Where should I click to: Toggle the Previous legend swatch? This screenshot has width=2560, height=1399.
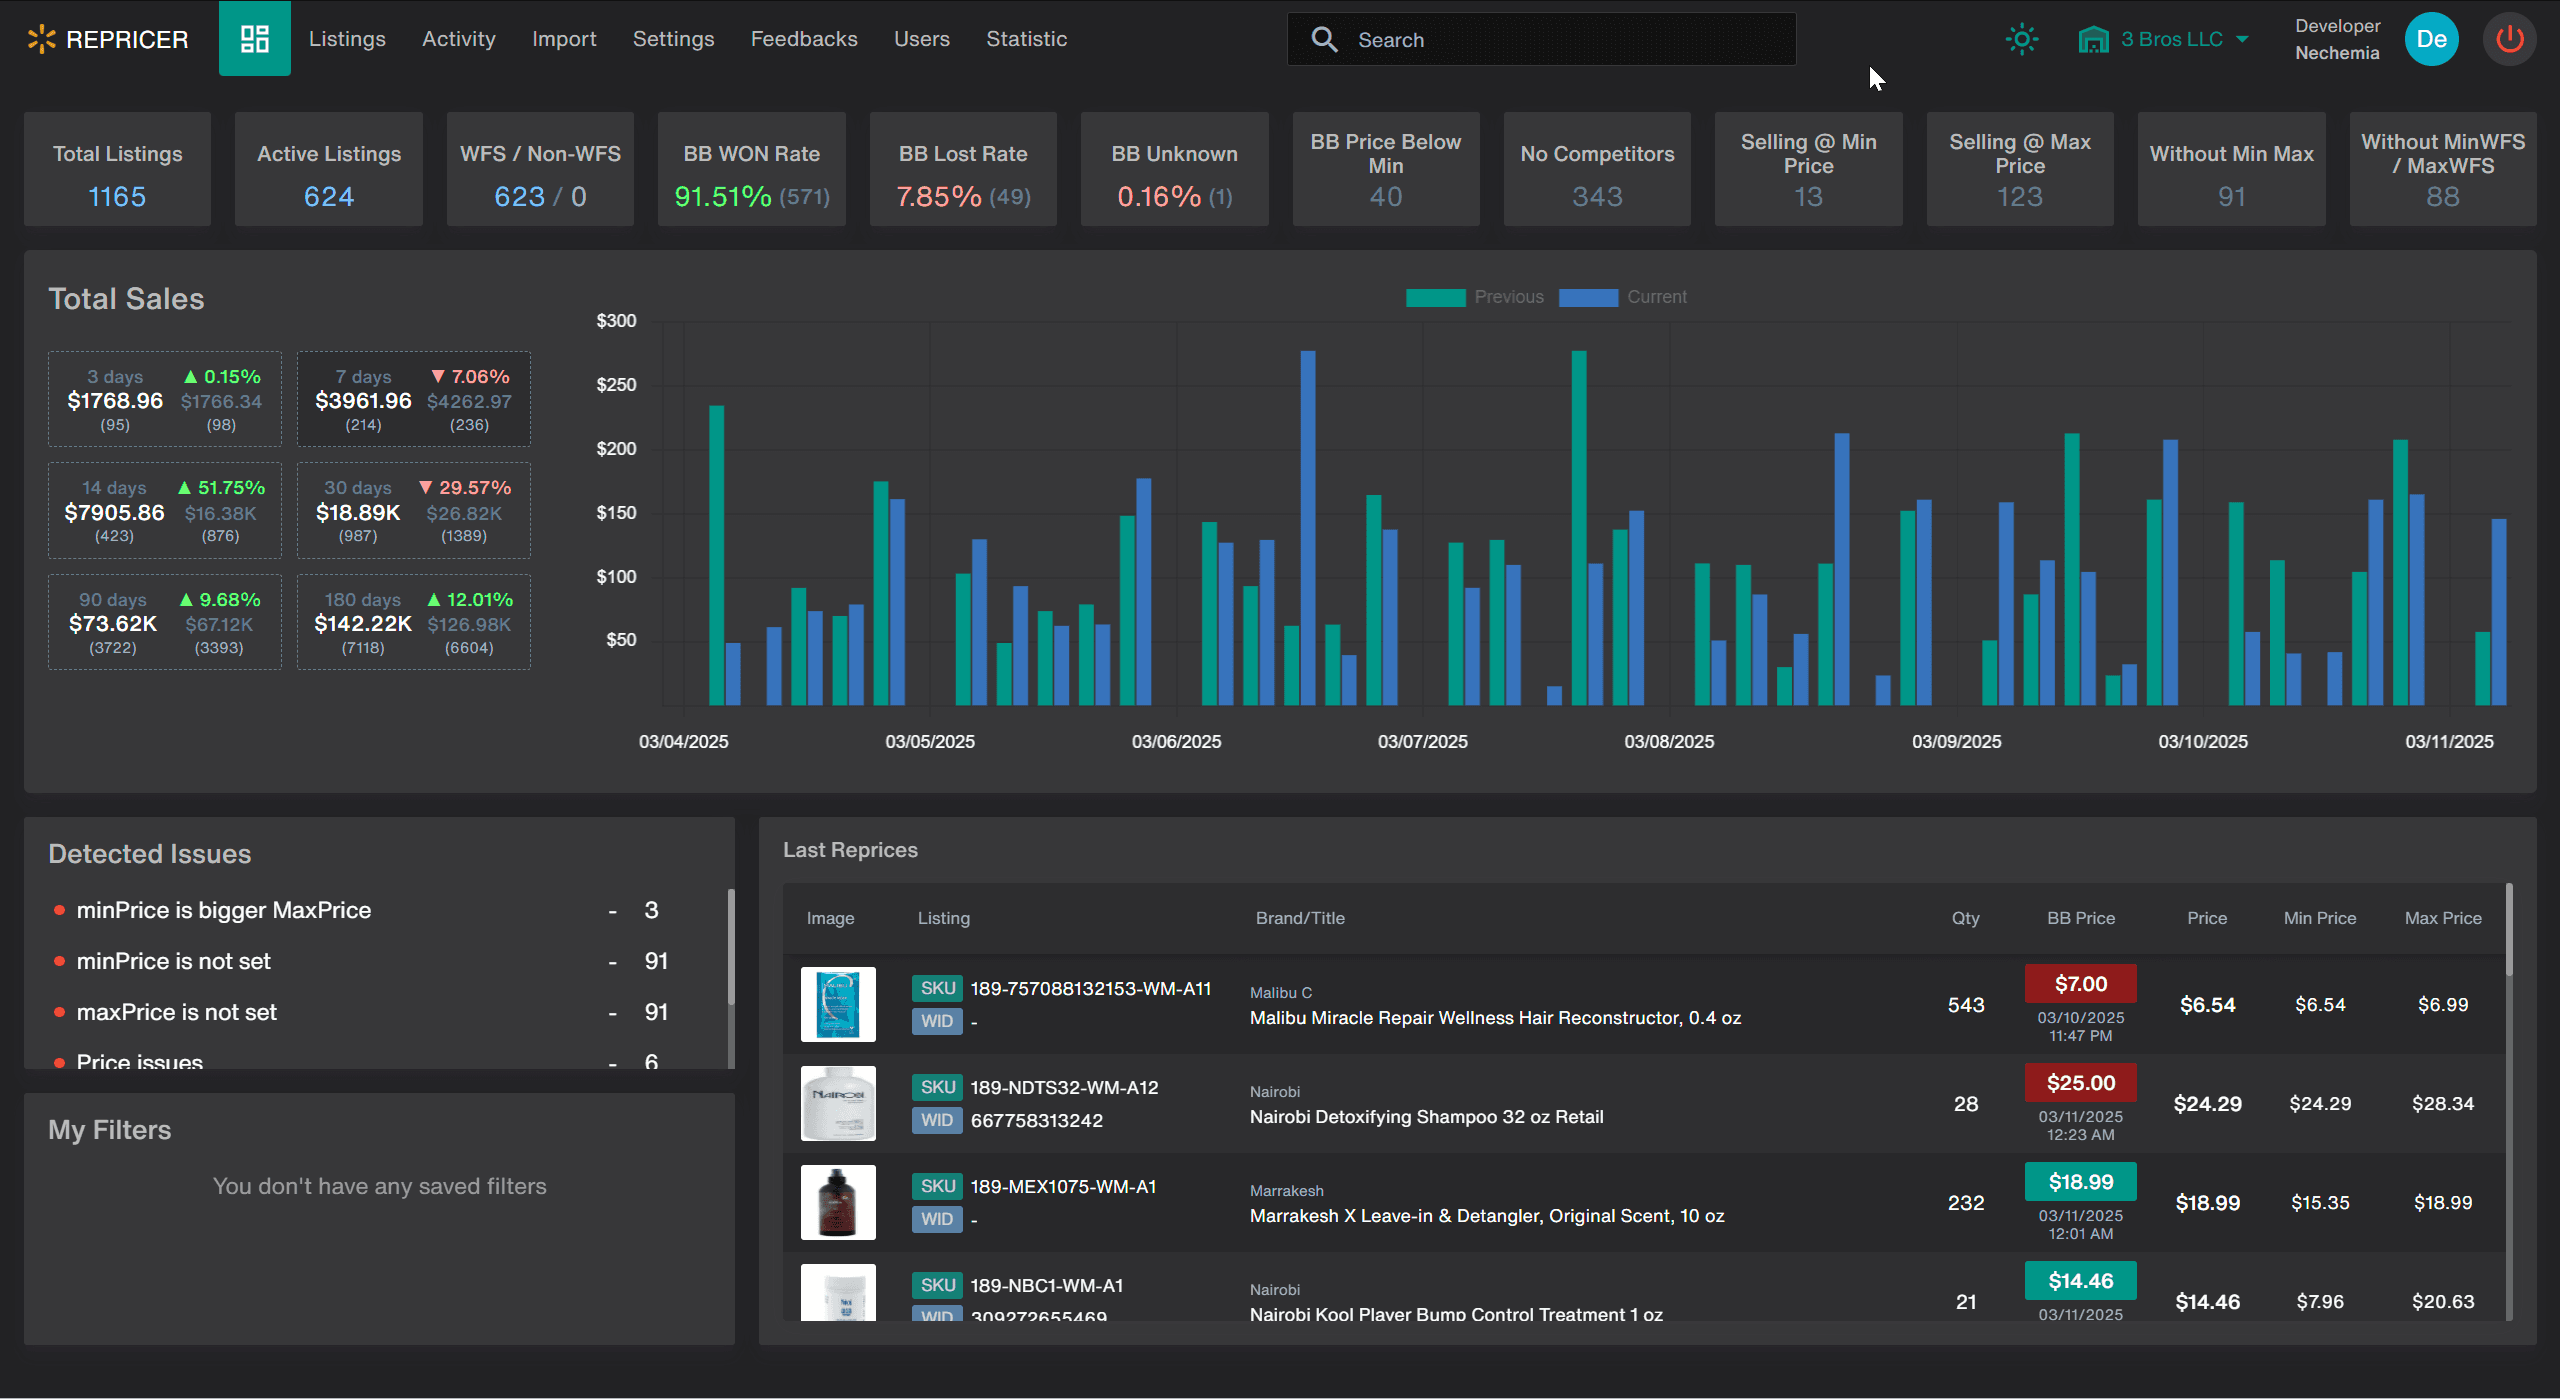[1435, 297]
